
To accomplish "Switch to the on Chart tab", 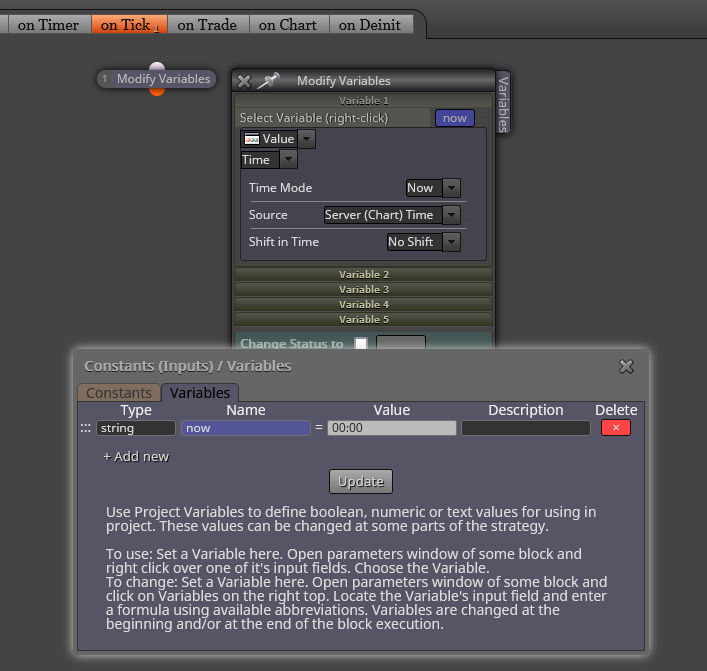I will [288, 25].
